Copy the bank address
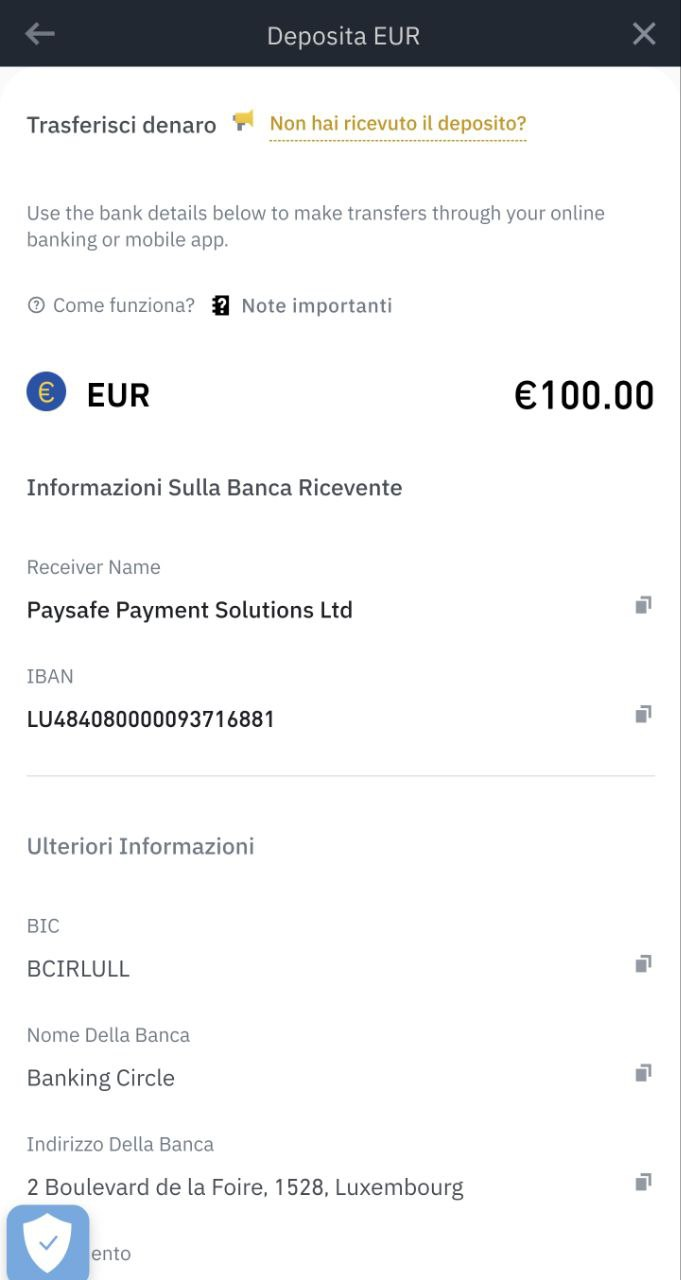 (644, 1182)
